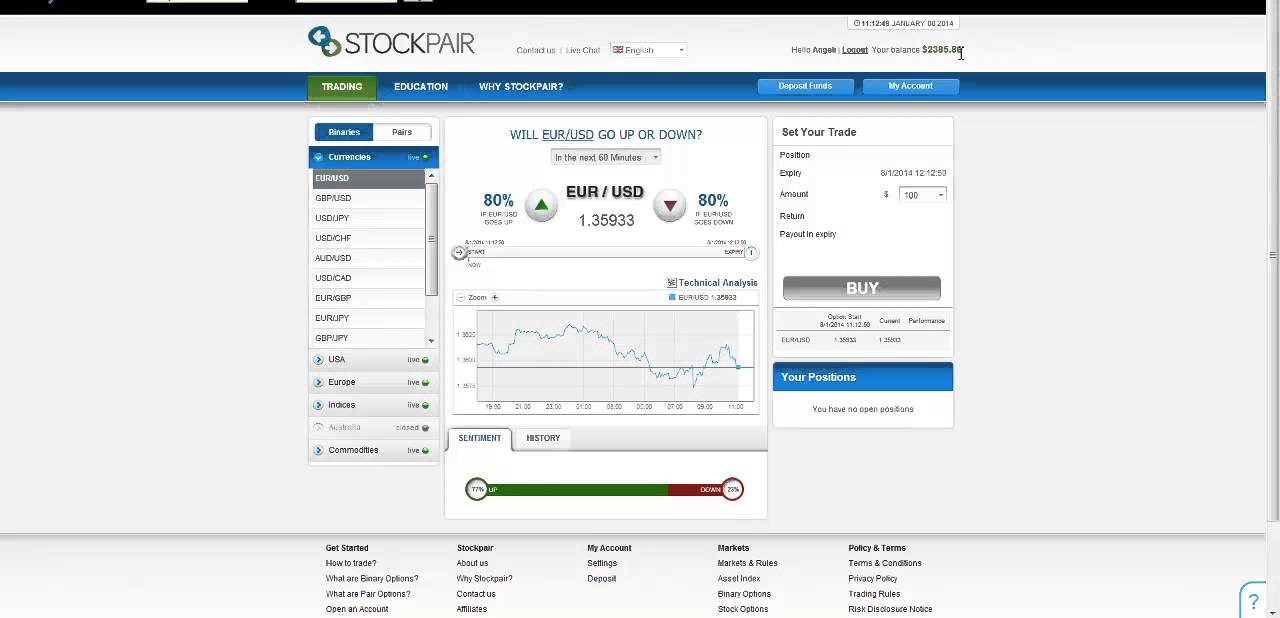
Task: Collapse the Currencies category
Action: tap(374, 157)
